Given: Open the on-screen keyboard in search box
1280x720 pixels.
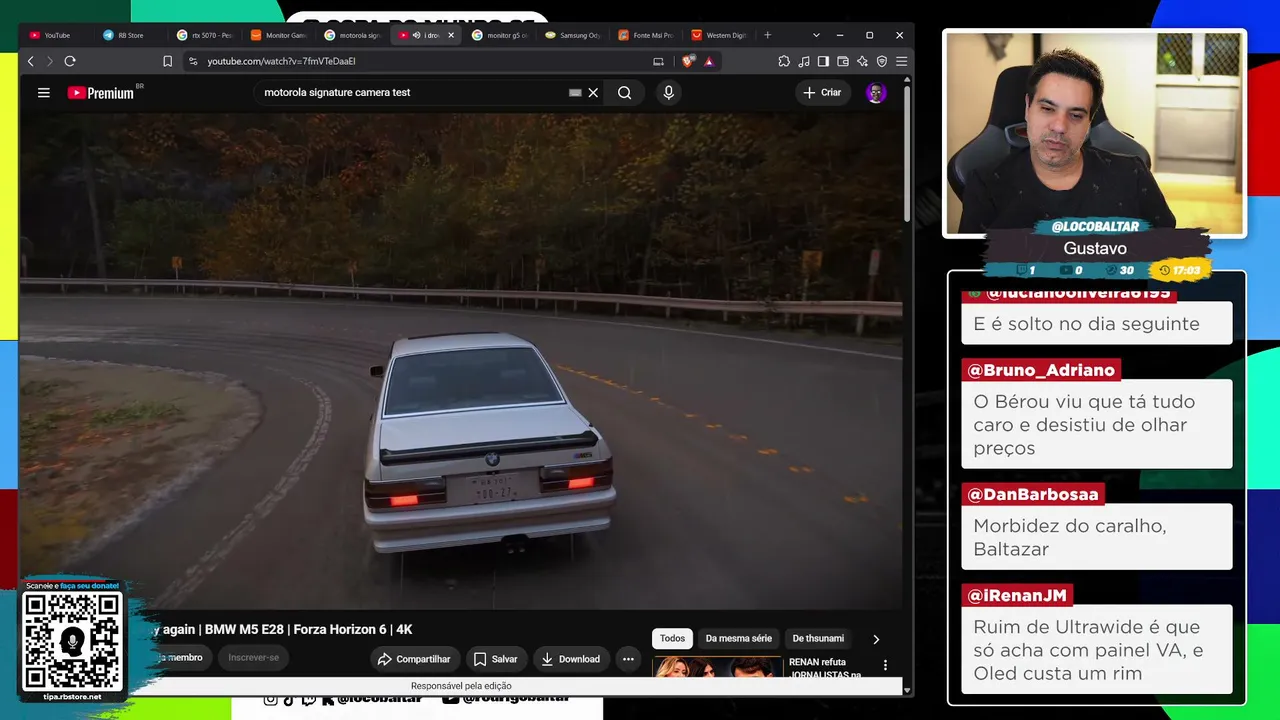Looking at the screenshot, I should click(x=575, y=93).
